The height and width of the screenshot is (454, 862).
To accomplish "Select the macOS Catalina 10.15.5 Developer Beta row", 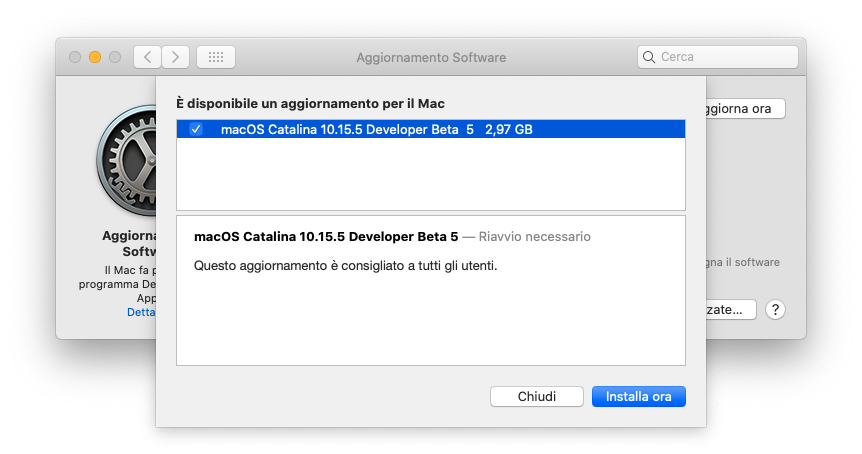I will [431, 129].
